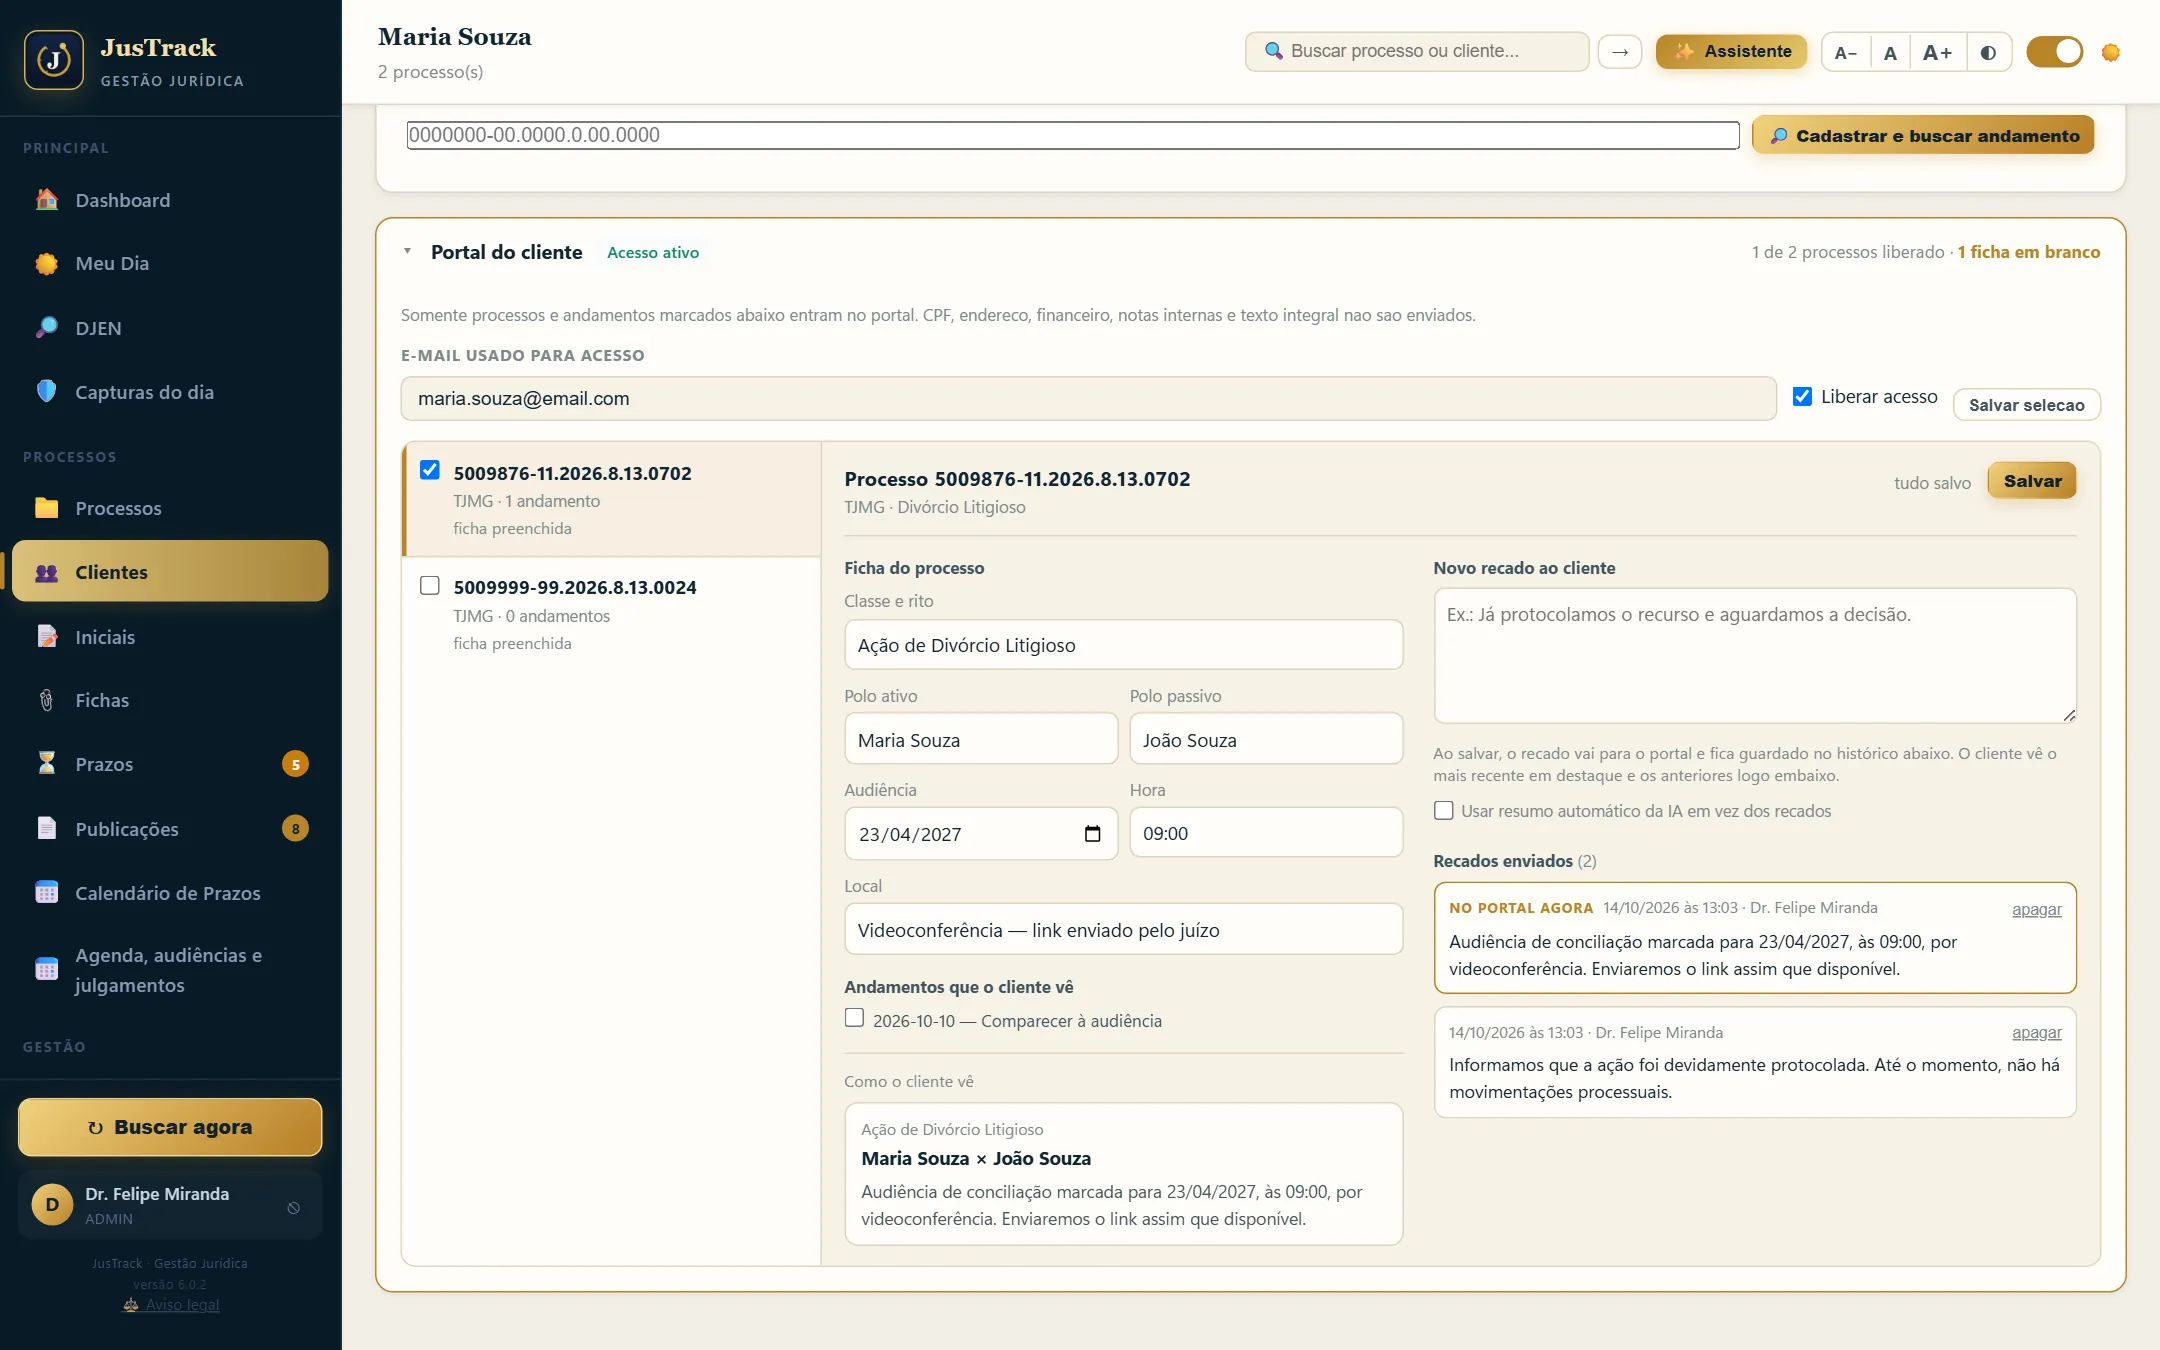Click the arrow button next to search
Viewport: 2160px width, 1350px height.
tap(1620, 52)
